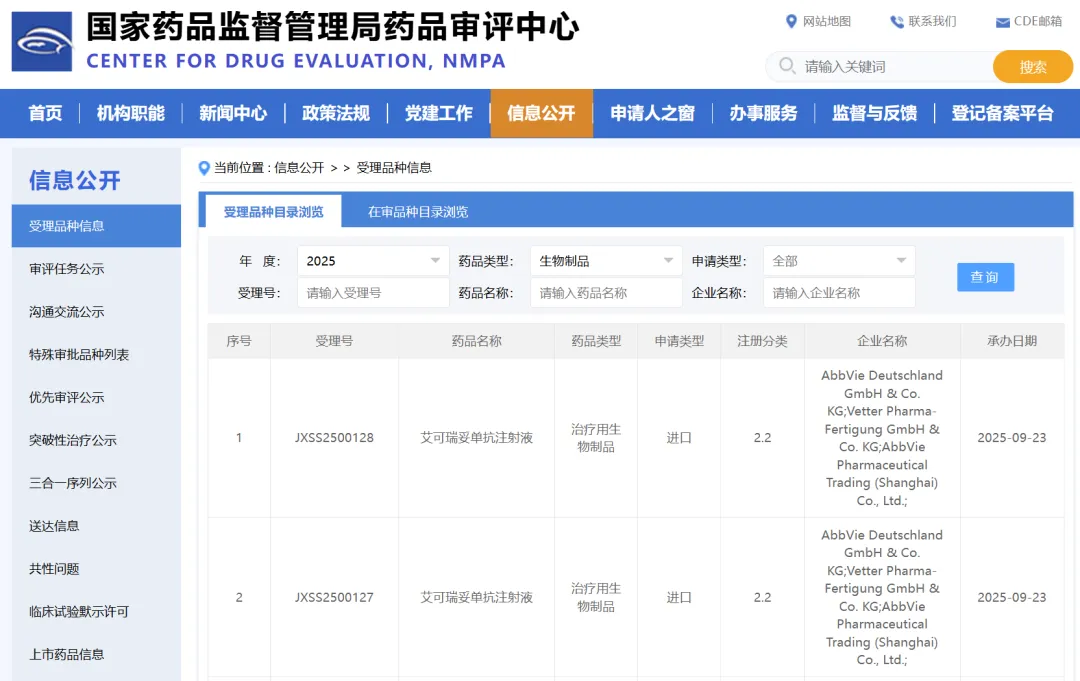Click acceptance number JXSS2500128

tap(334, 438)
